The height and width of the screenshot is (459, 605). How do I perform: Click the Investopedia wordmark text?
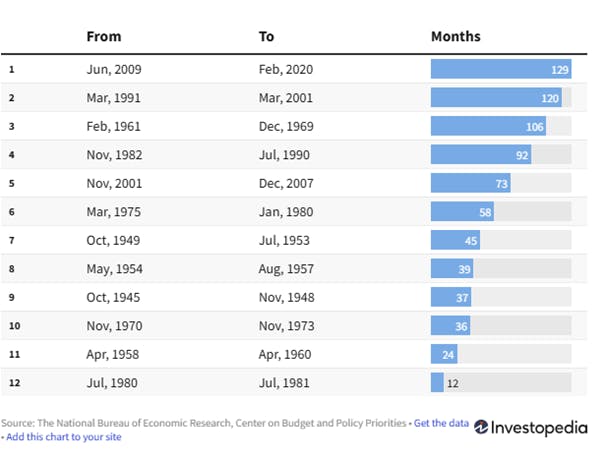pos(539,428)
